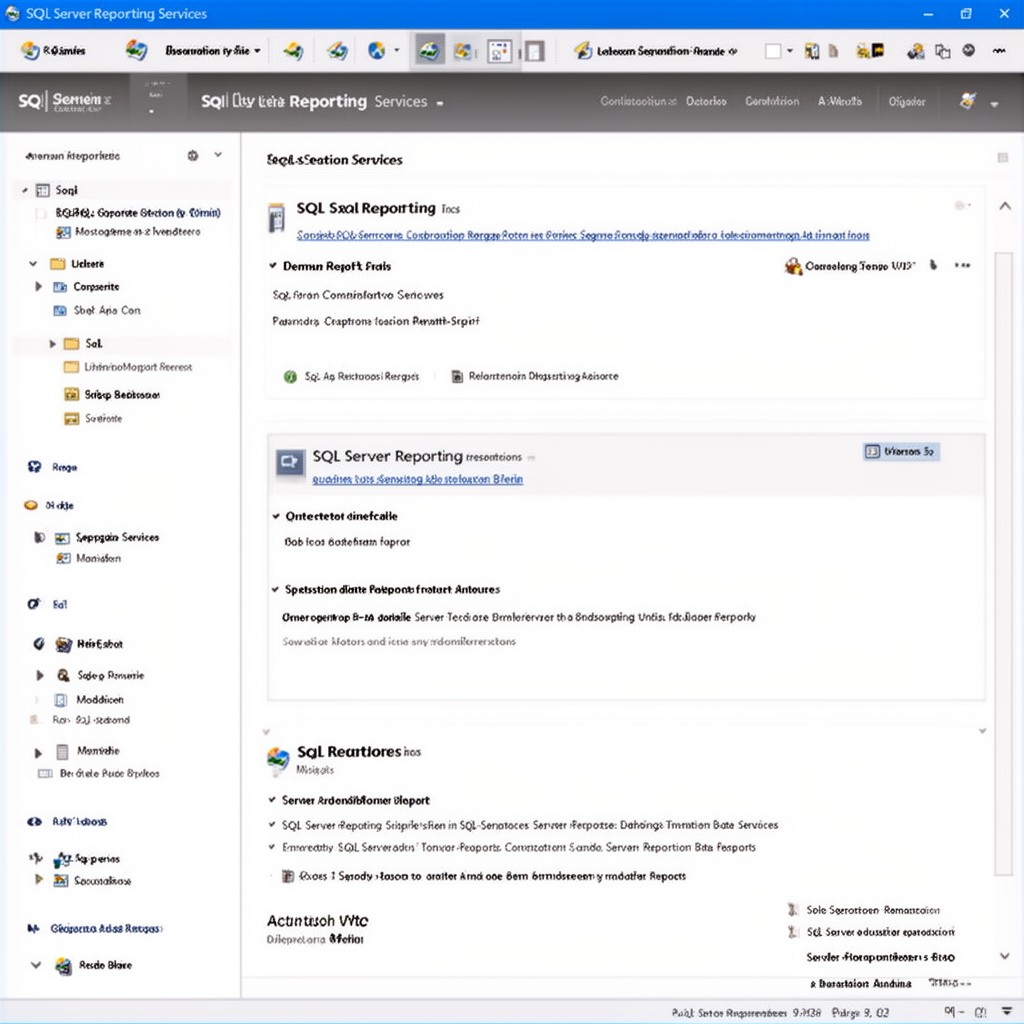This screenshot has height=1024, width=1024.
Task: Click the user icon in toolbar right
Action: point(916,51)
